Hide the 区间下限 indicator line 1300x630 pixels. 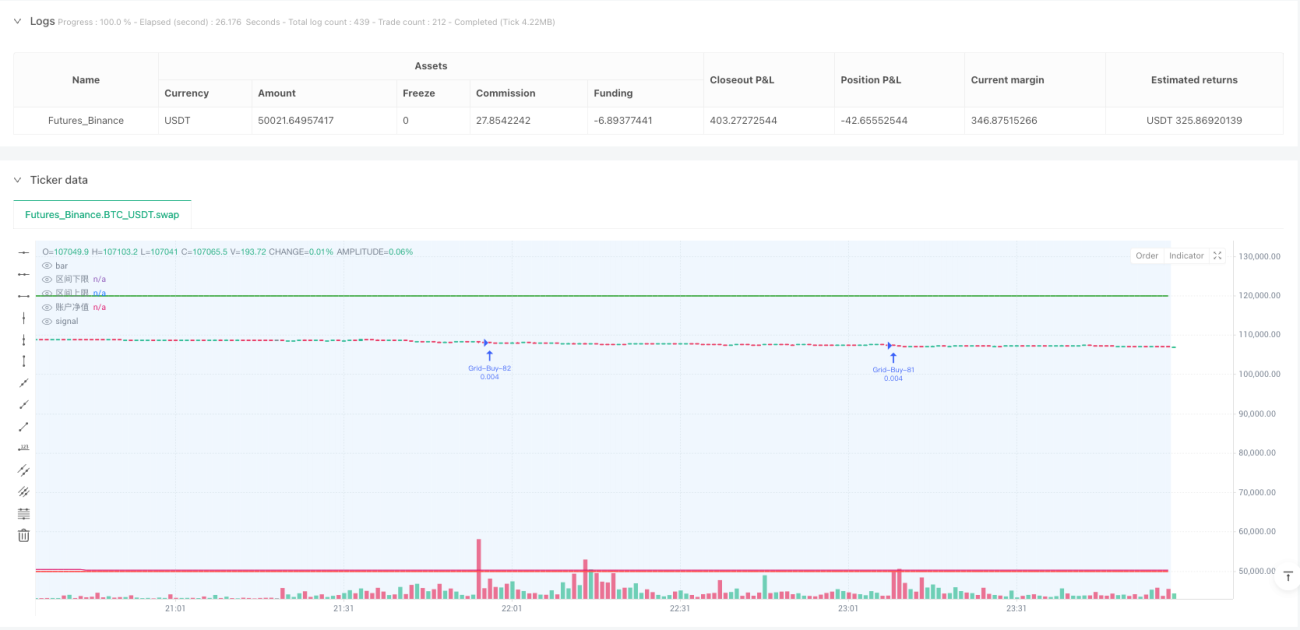[x=46, y=279]
